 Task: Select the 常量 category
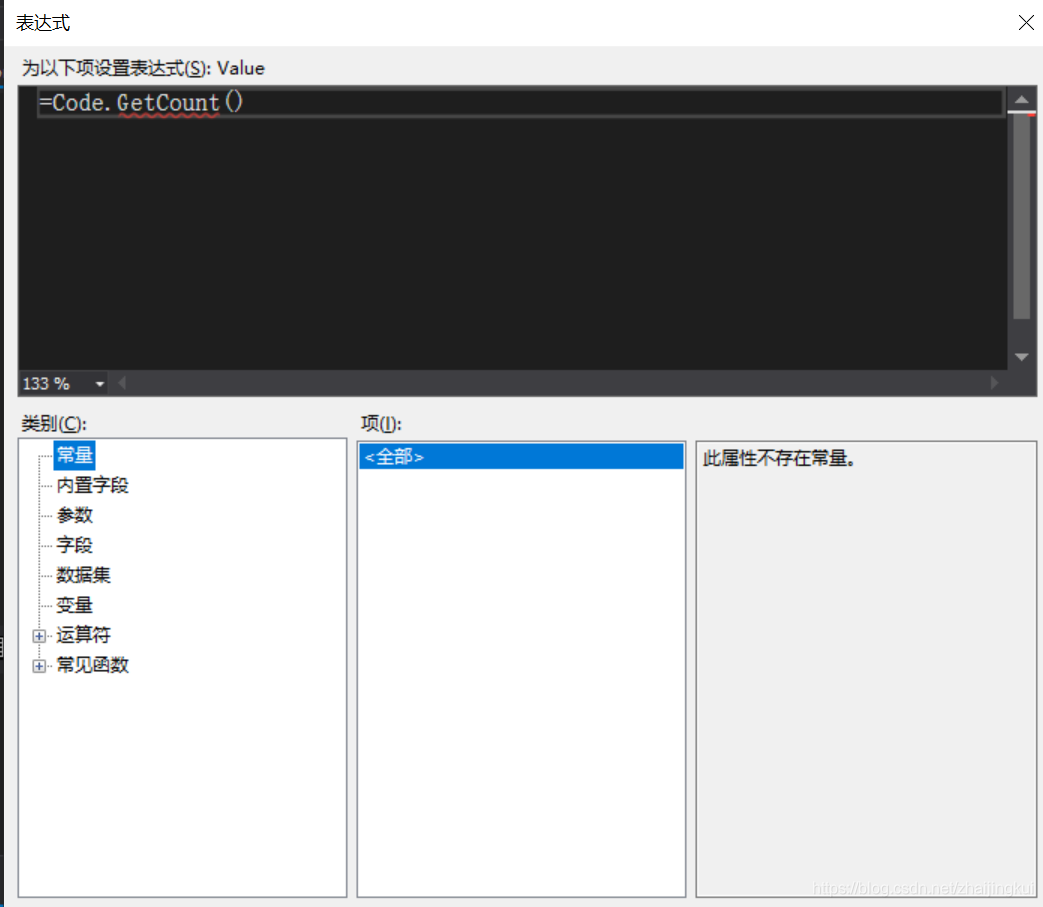(x=74, y=455)
